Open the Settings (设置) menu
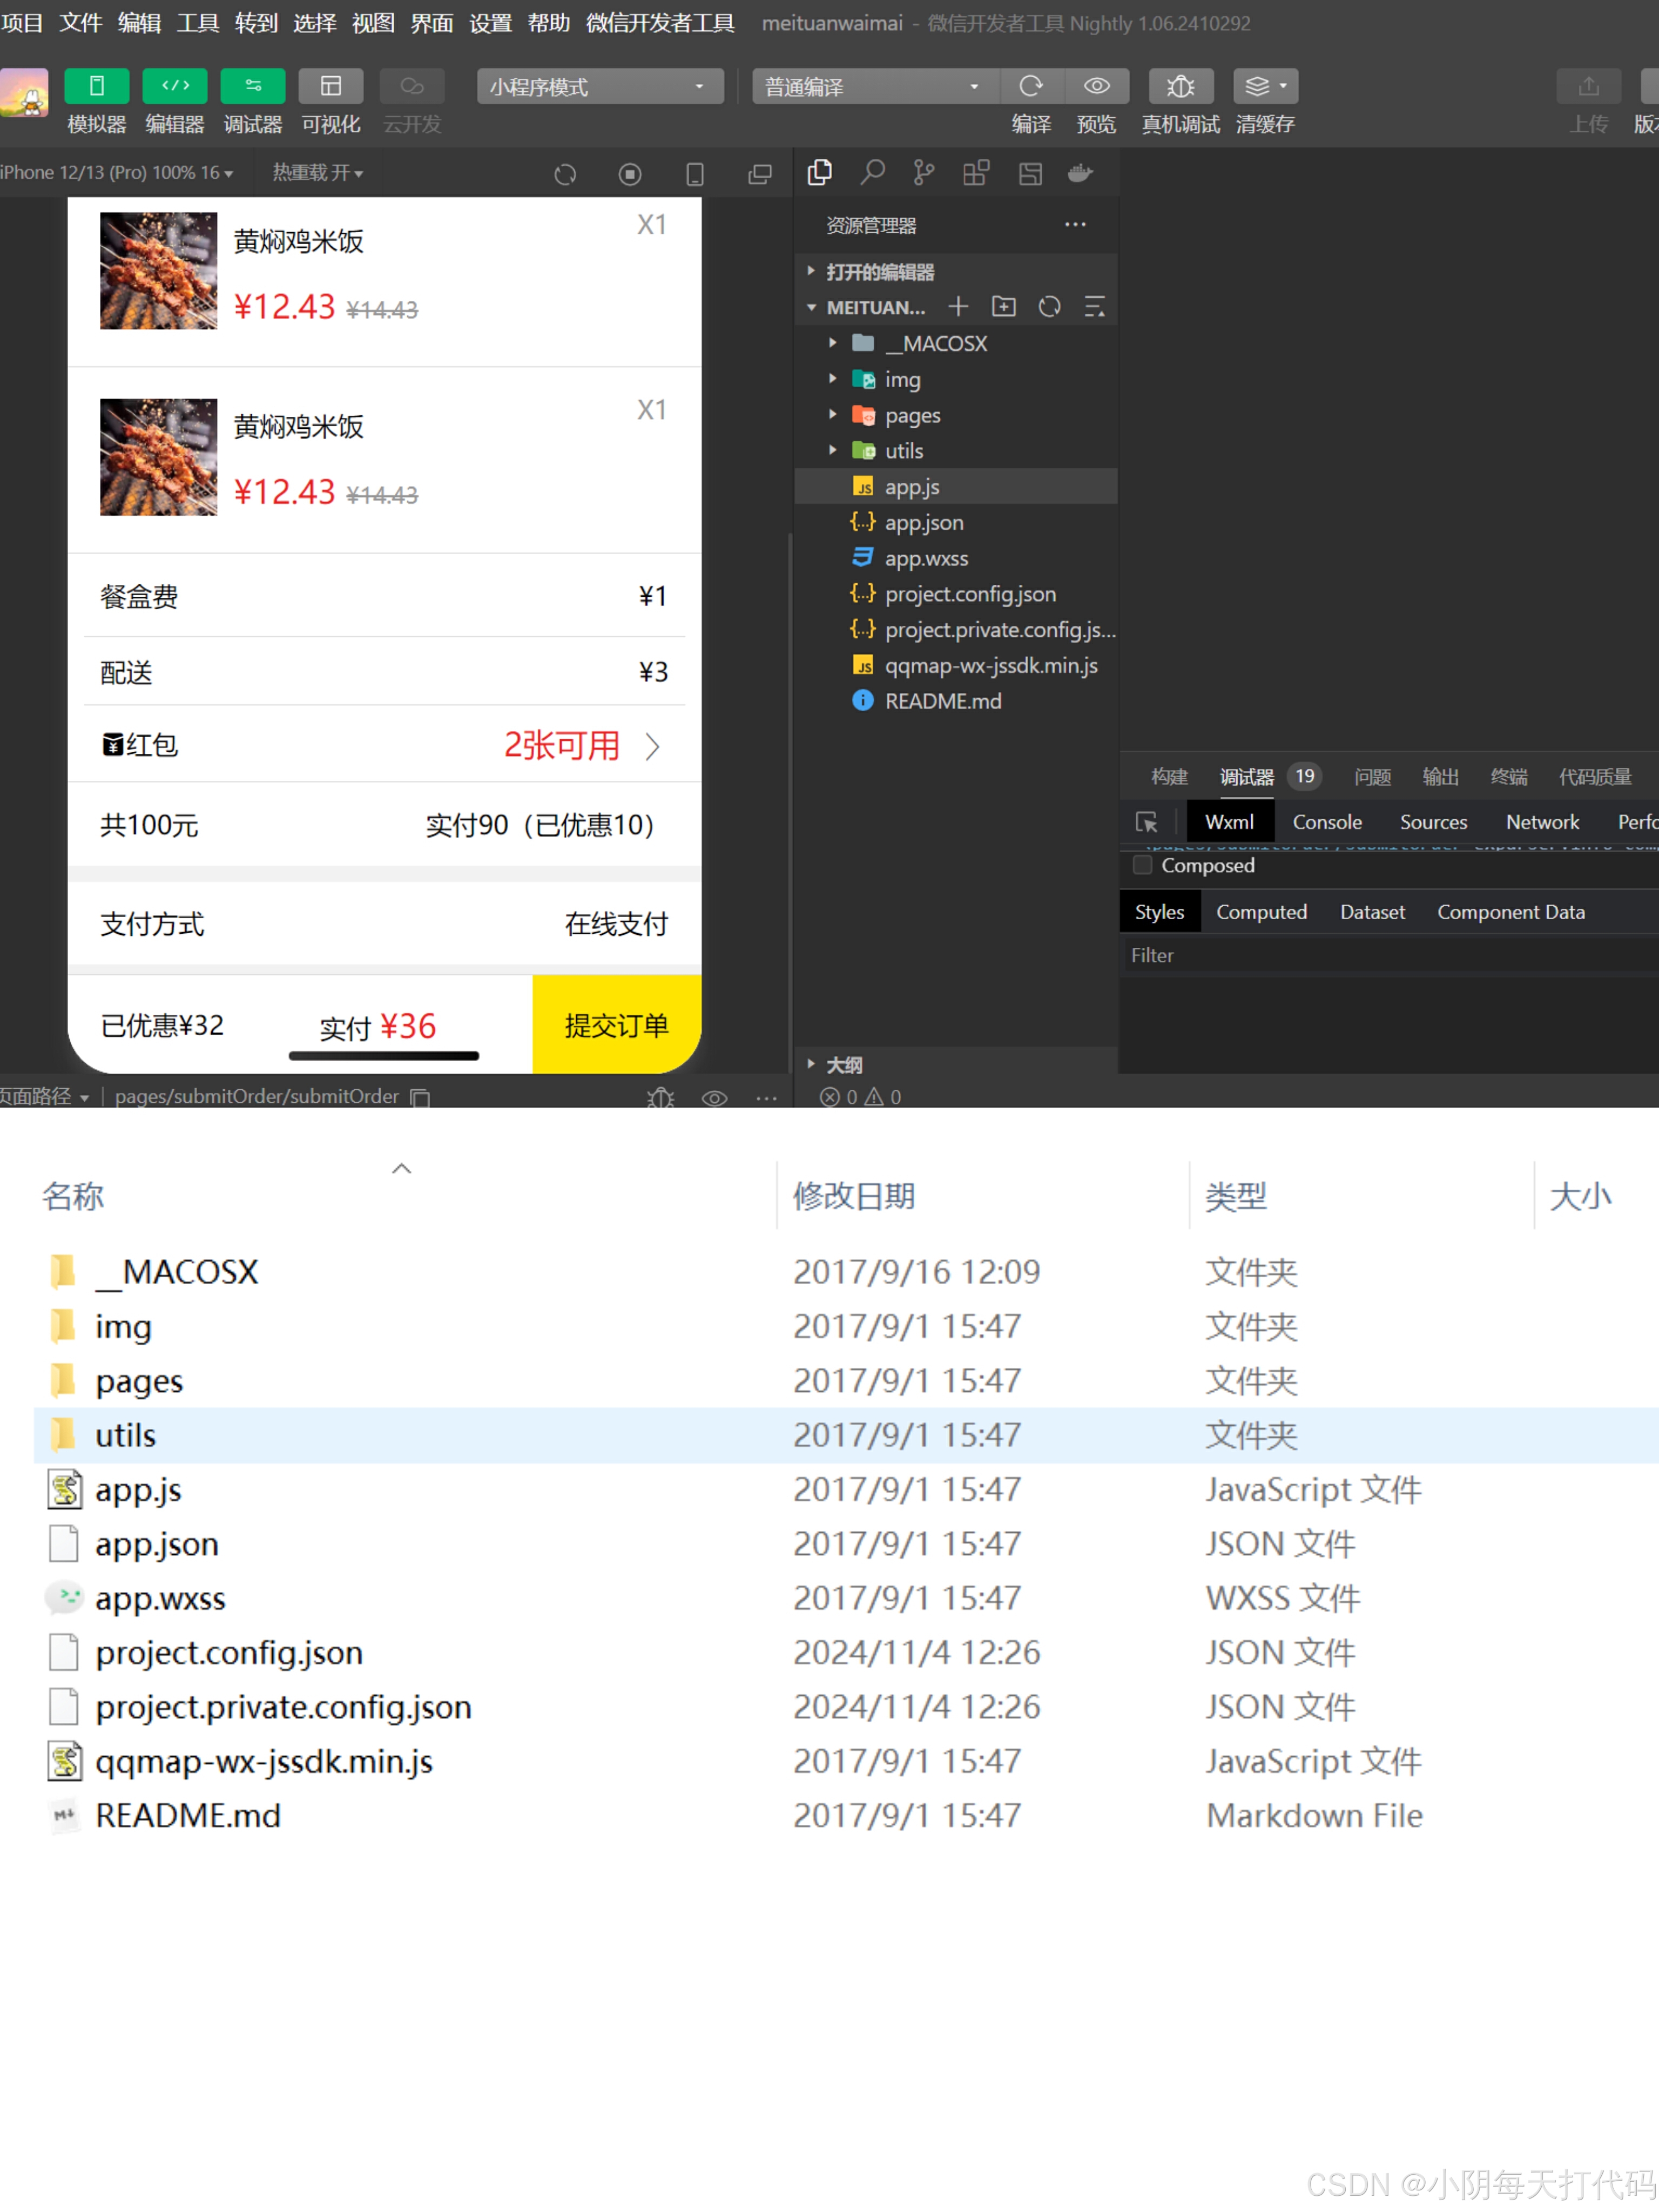Image resolution: width=1659 pixels, height=2212 pixels. [490, 23]
